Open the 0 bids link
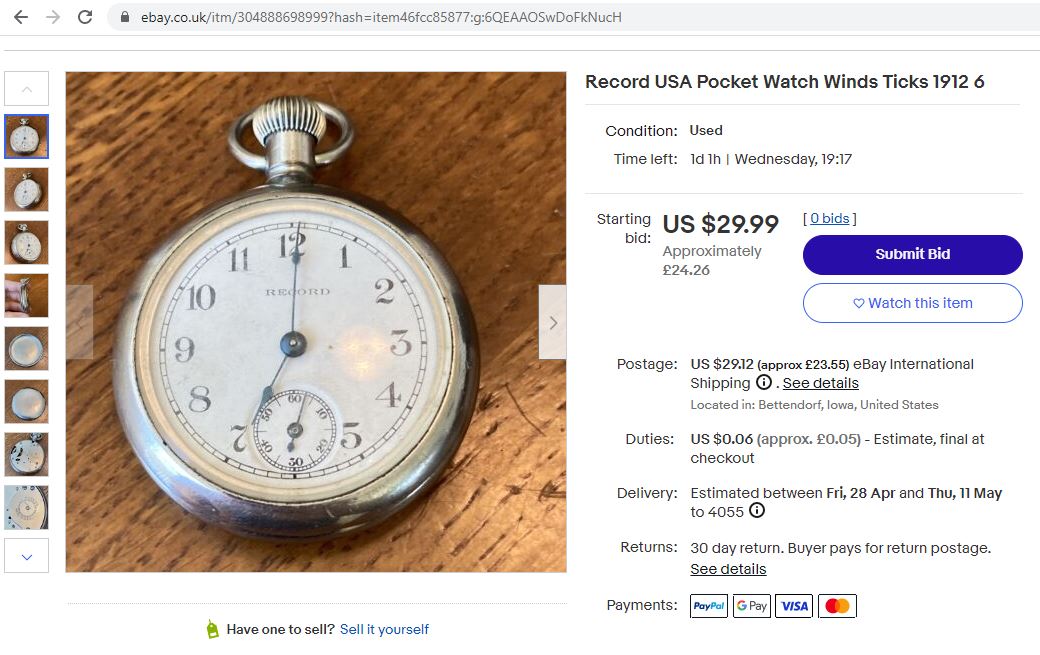 [829, 218]
